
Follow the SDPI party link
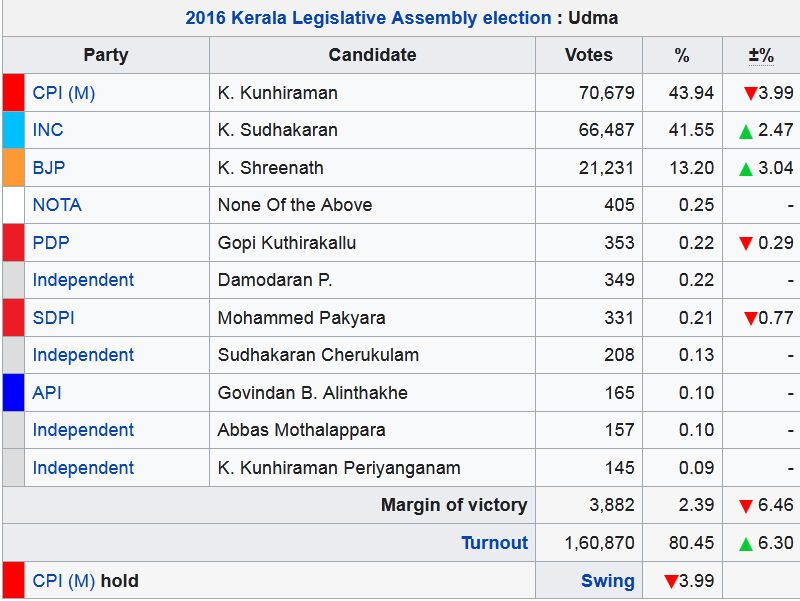point(53,318)
